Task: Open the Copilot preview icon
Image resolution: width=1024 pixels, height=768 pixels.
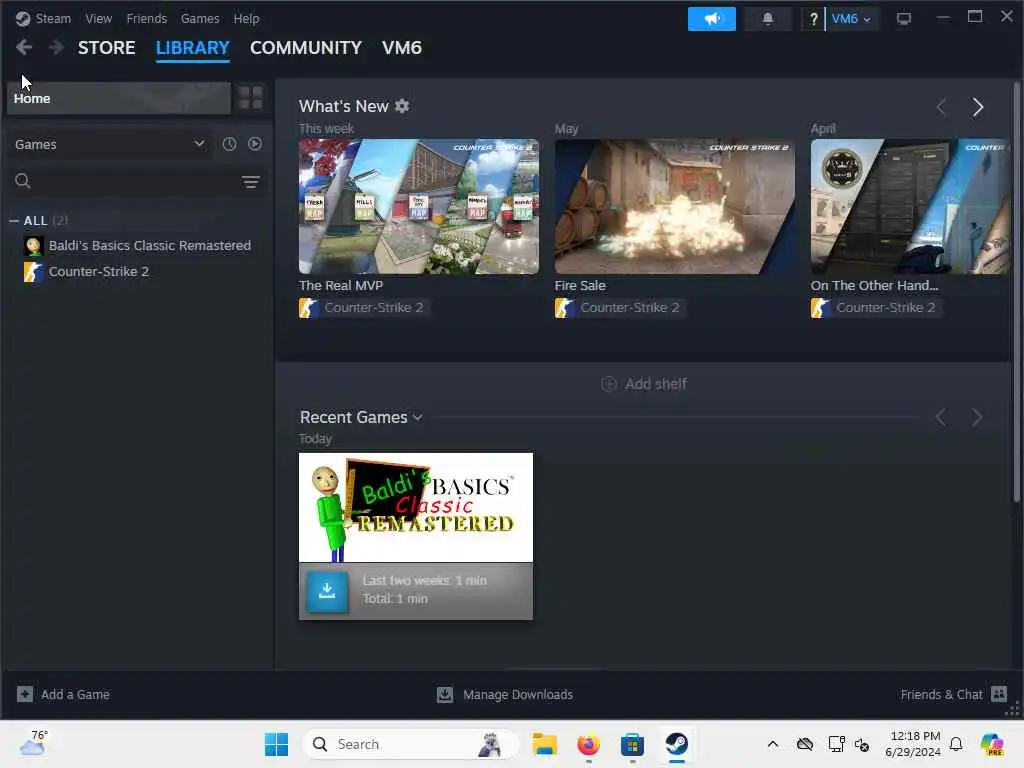Action: click(992, 744)
